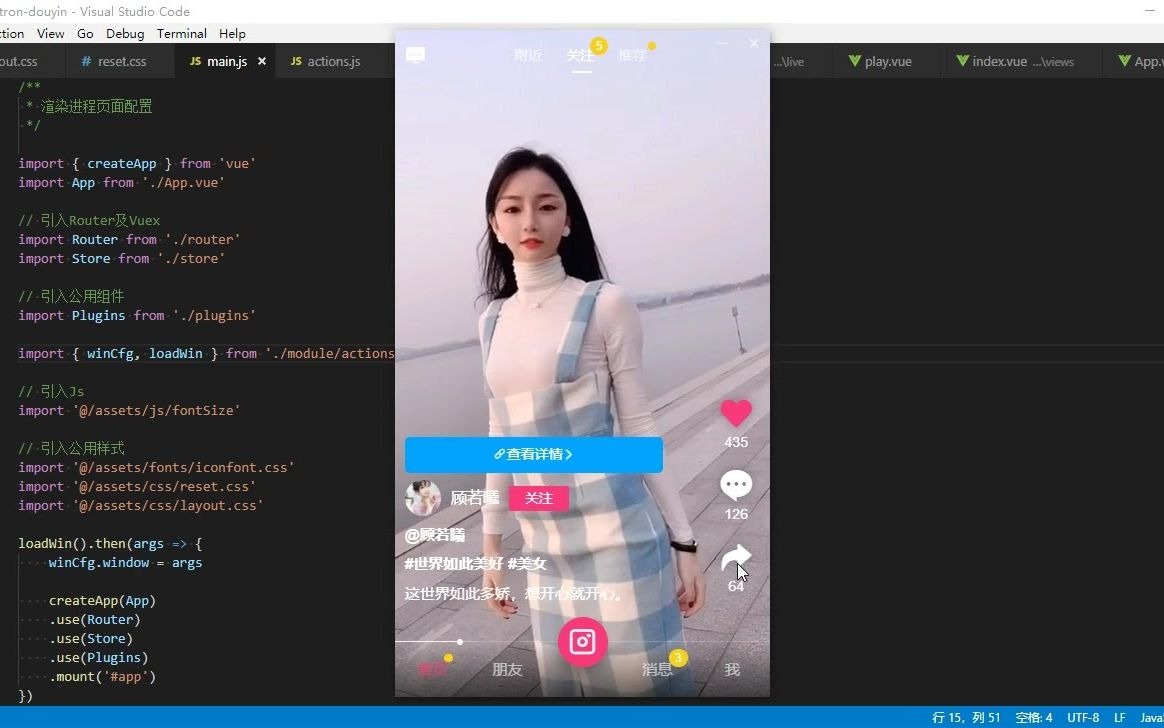
Task: Switch to the 推荐 feed tab
Action: (x=634, y=55)
